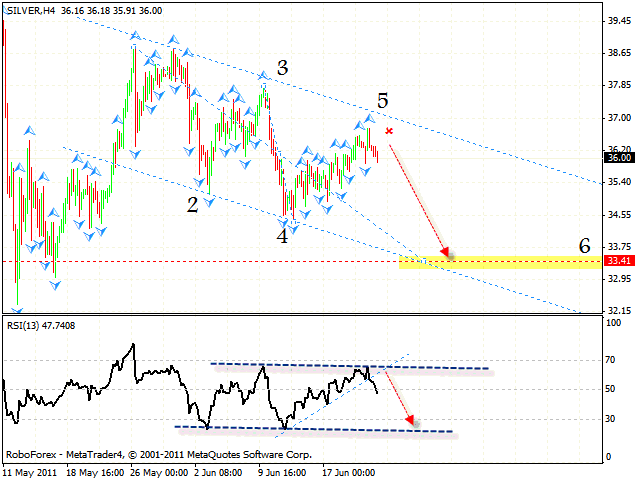The height and width of the screenshot is (480, 640).
Task: Select the wave label 5 on chart
Action: point(383,100)
